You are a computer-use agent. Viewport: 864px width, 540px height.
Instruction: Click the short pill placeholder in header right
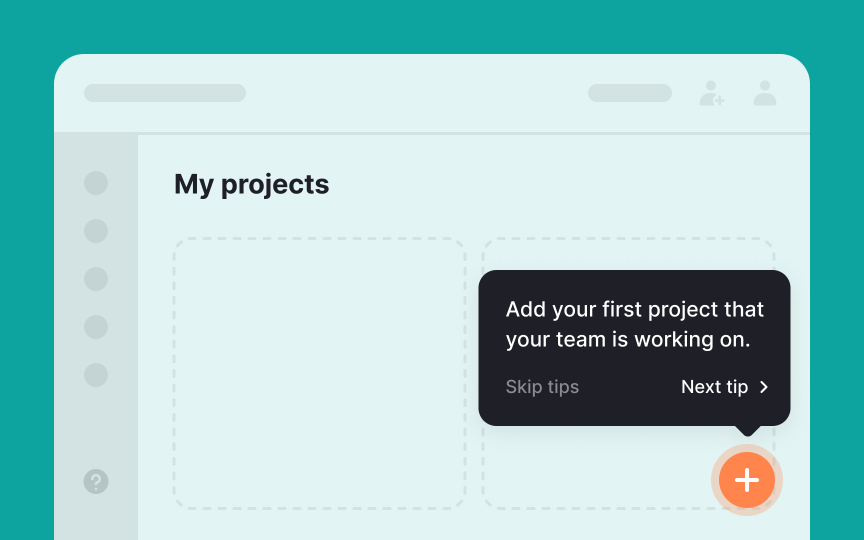[x=630, y=93]
